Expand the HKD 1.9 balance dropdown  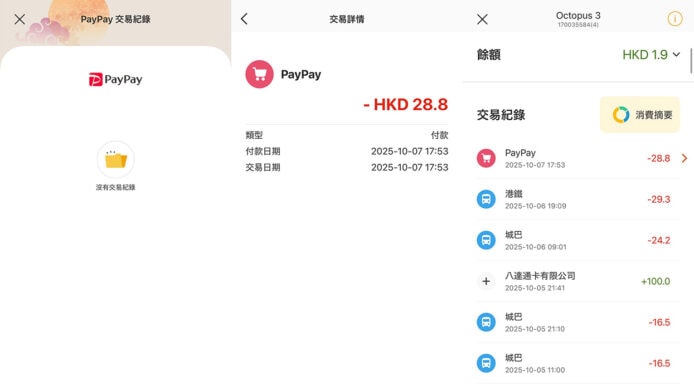[677, 54]
